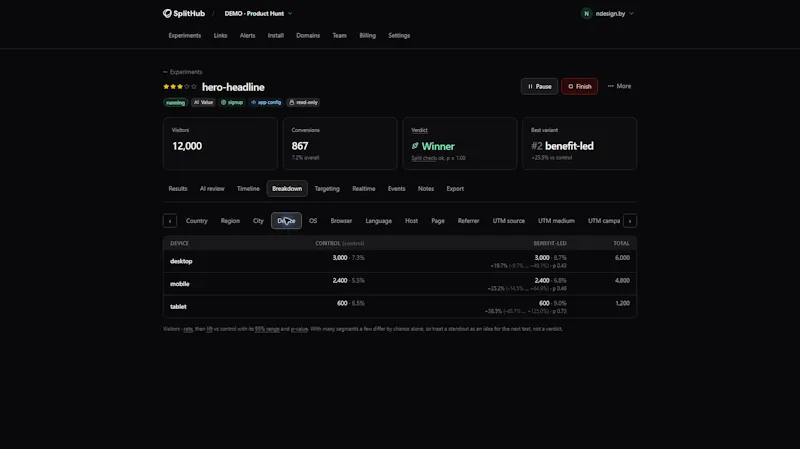800x449 pixels.
Task: Click the N user avatar
Action: click(x=586, y=14)
